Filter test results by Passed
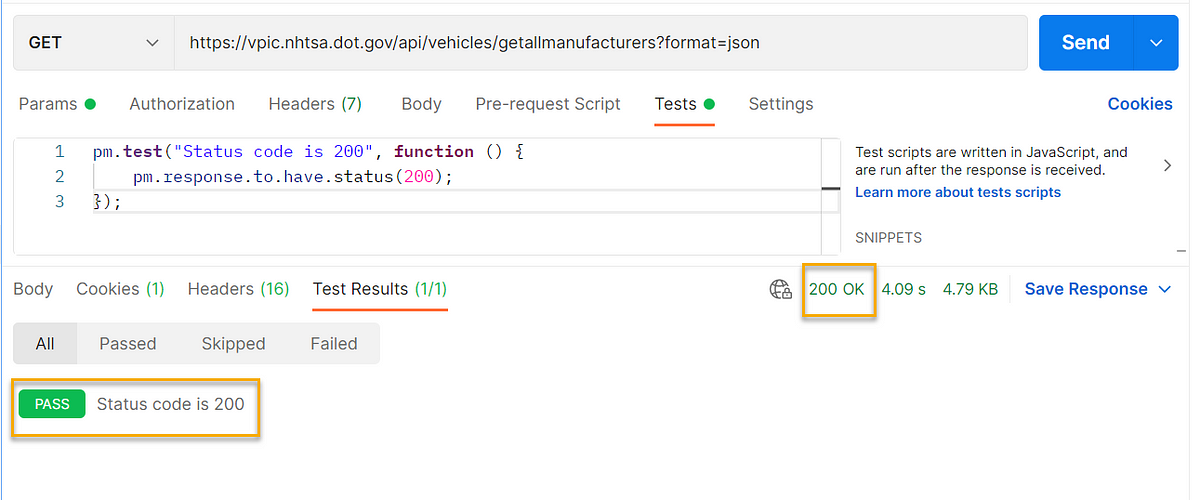Screen dimensions: 1200x500 (x=128, y=343)
